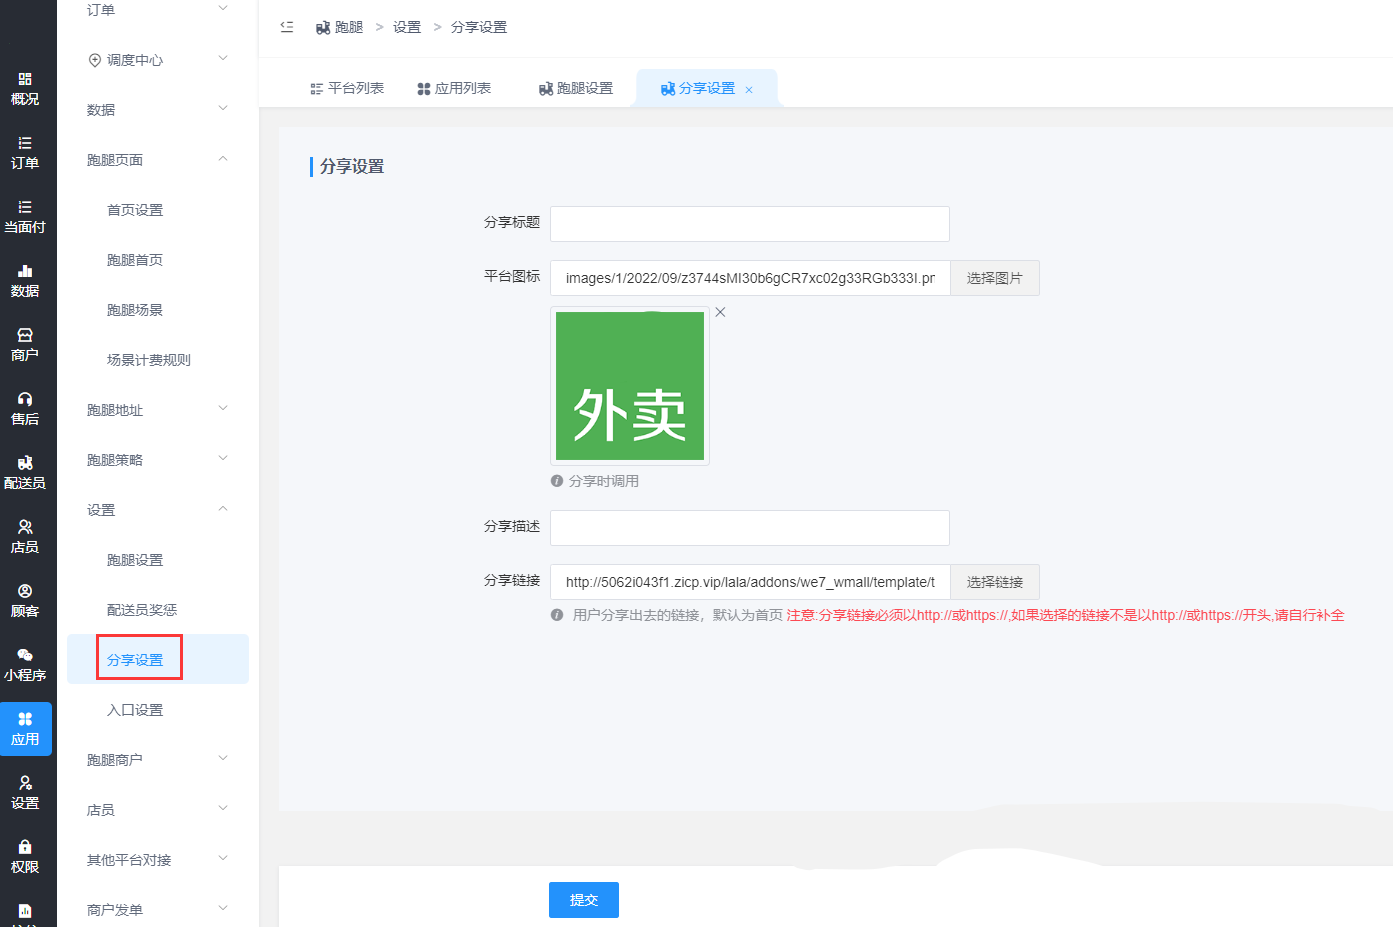The height and width of the screenshot is (927, 1393).
Task: Open 订单 in the dark left sidebar
Action: pyautogui.click(x=25, y=153)
